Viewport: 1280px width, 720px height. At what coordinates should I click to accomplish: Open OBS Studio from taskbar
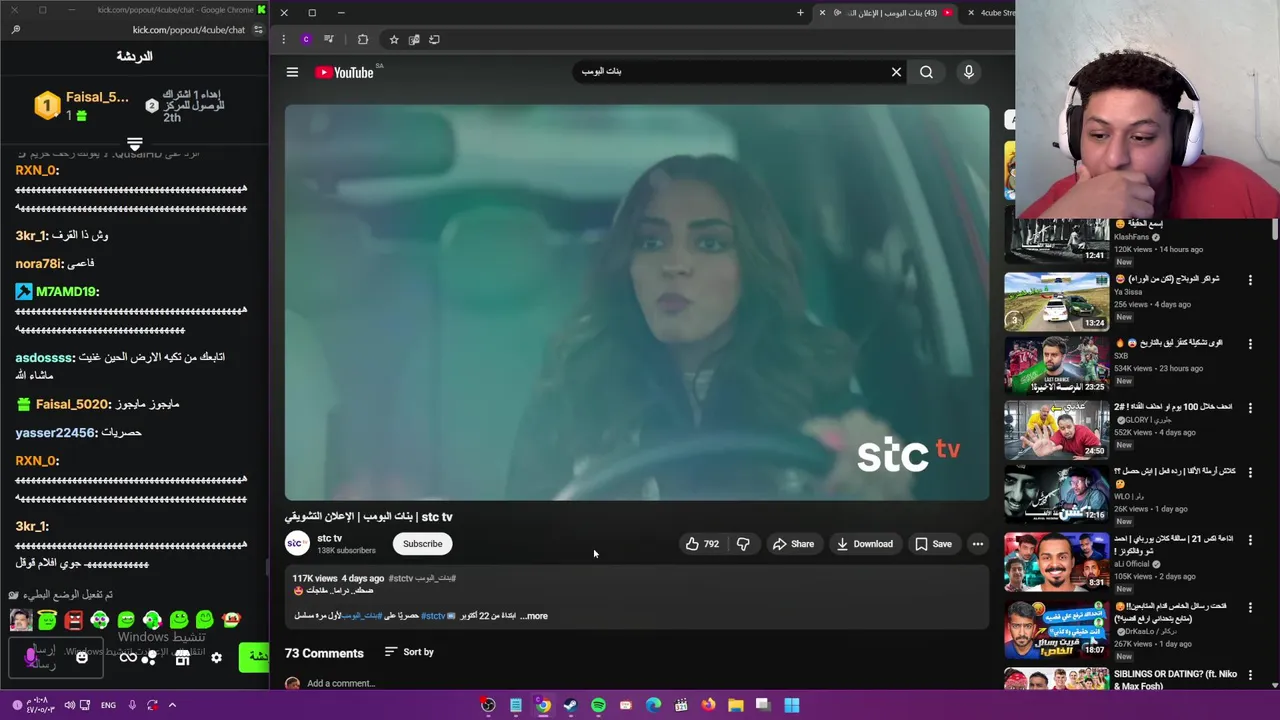488,705
